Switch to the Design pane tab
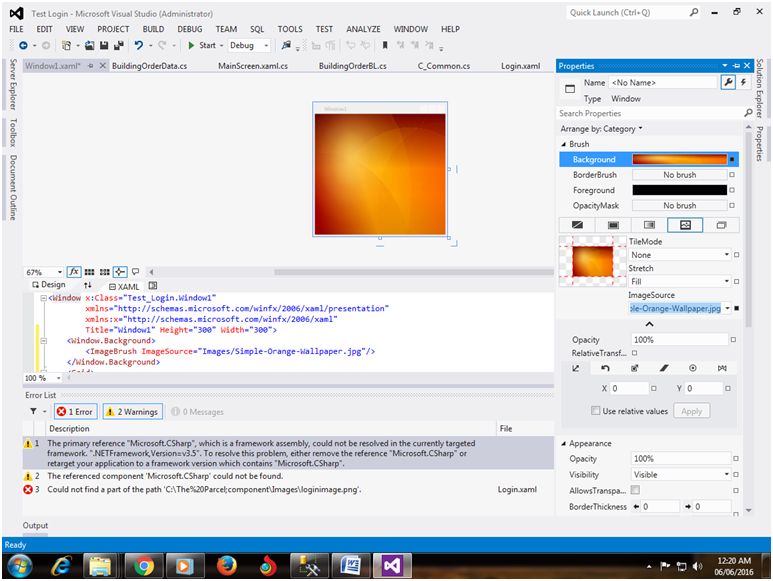This screenshot has width=773, height=581. [49, 284]
